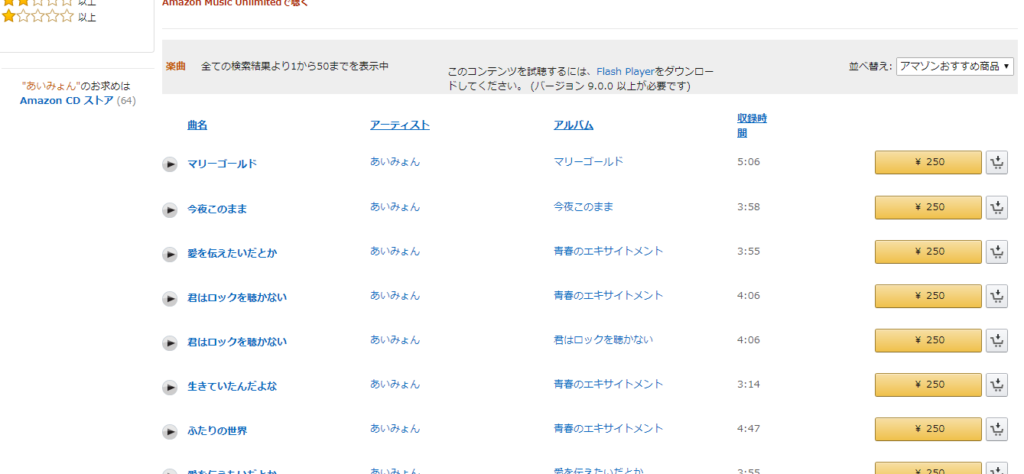Open 青春のエキサイトメント album in ふたりの世界 row
This screenshot has width=1024, height=474.
(x=608, y=429)
